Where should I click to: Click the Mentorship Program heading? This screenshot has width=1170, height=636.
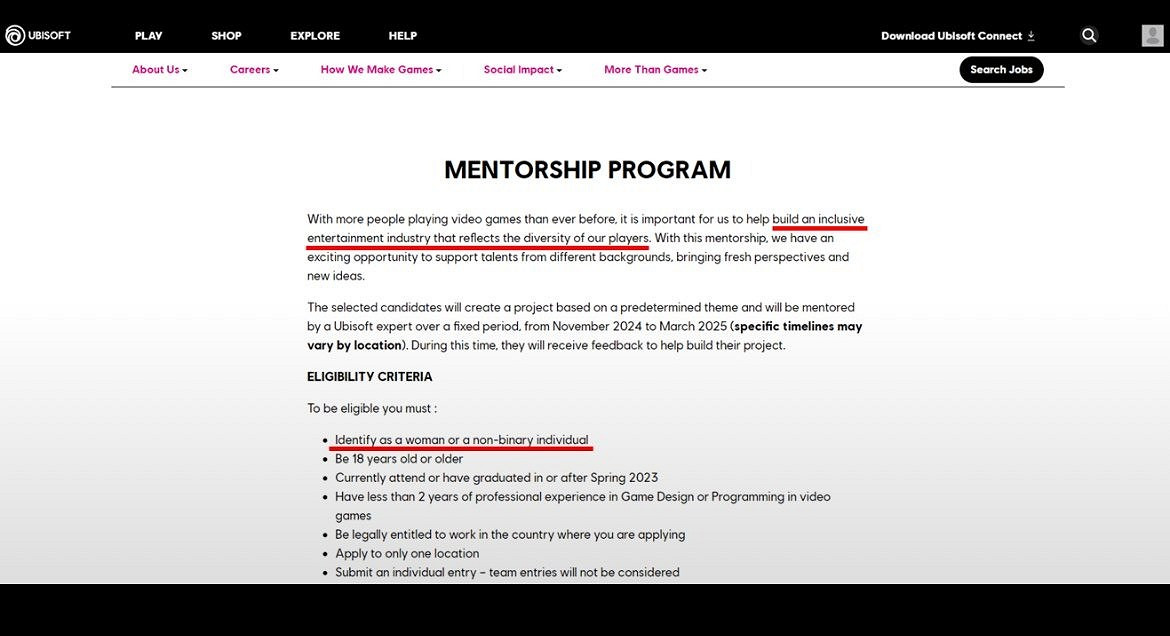pos(587,170)
